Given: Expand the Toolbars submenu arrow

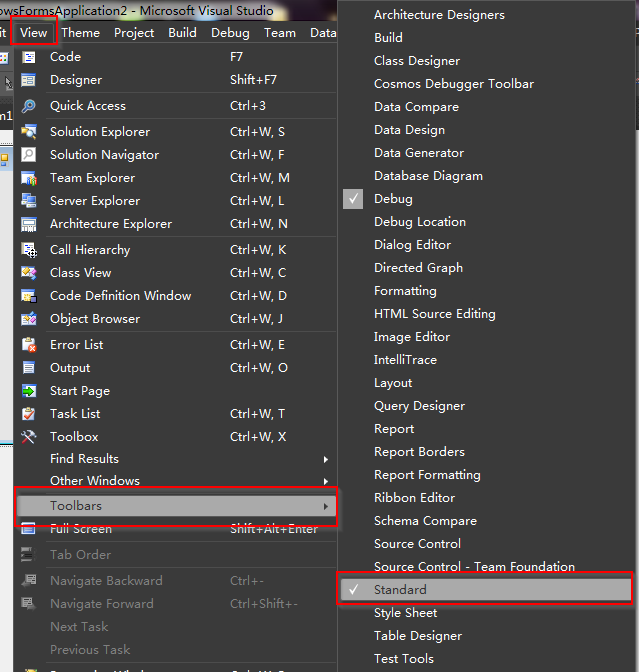Looking at the screenshot, I should pyautogui.click(x=326, y=506).
